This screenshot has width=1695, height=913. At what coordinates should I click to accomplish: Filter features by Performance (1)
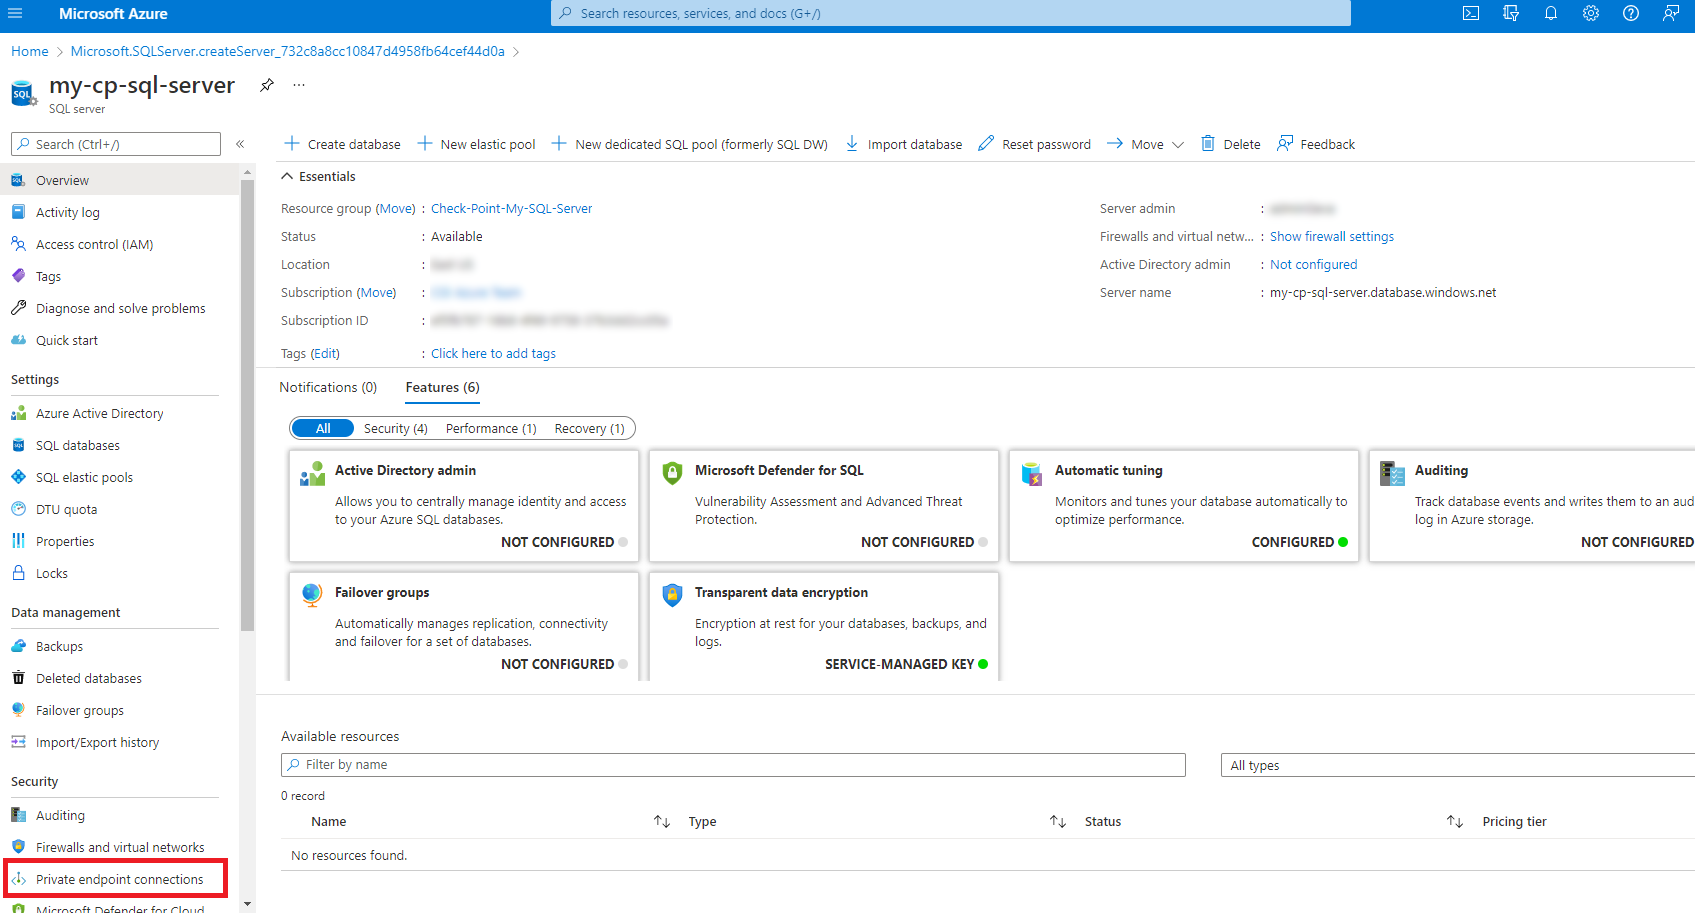[491, 428]
